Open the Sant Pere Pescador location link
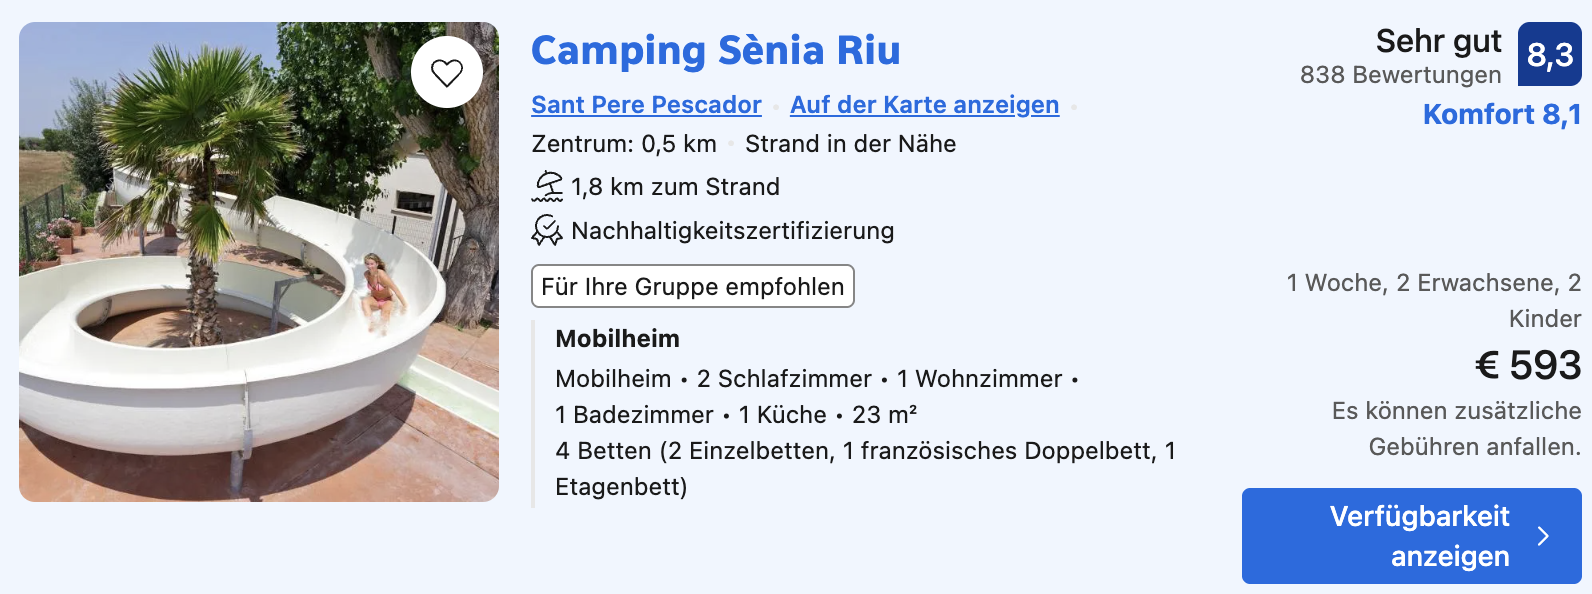Image resolution: width=1592 pixels, height=594 pixels. [646, 105]
